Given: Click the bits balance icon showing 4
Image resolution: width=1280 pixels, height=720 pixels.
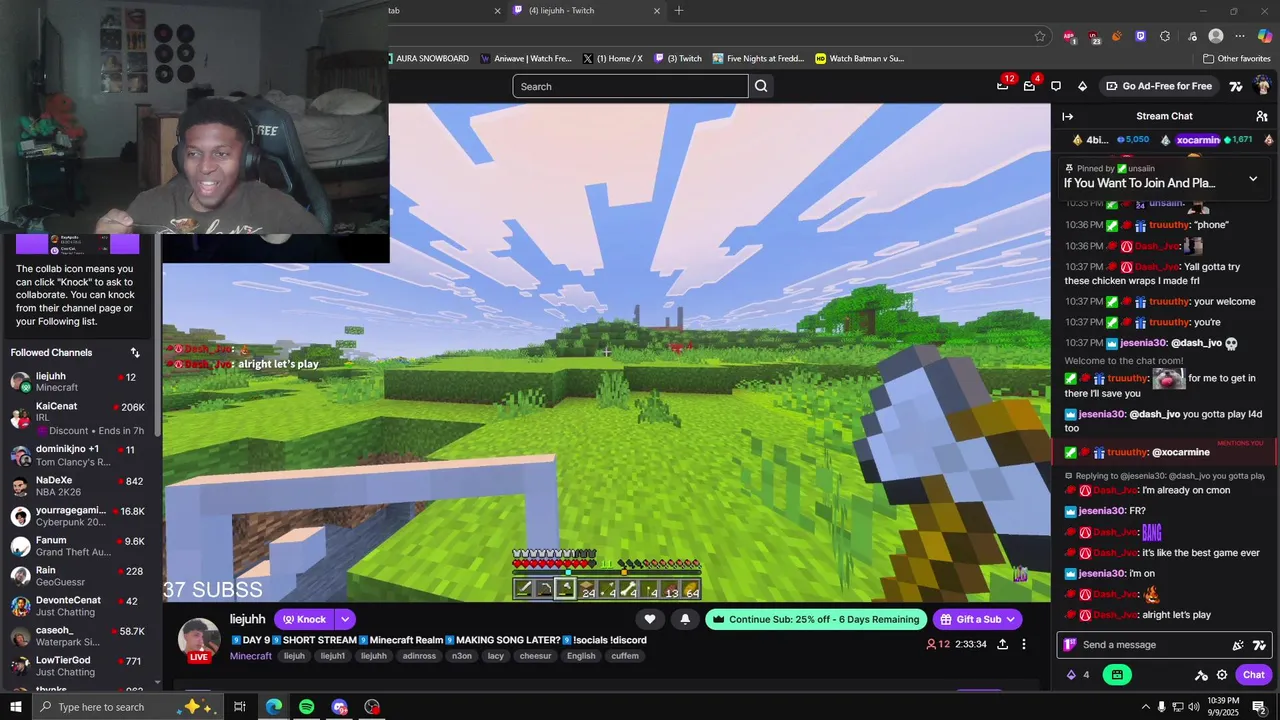Looking at the screenshot, I should click(1078, 675).
